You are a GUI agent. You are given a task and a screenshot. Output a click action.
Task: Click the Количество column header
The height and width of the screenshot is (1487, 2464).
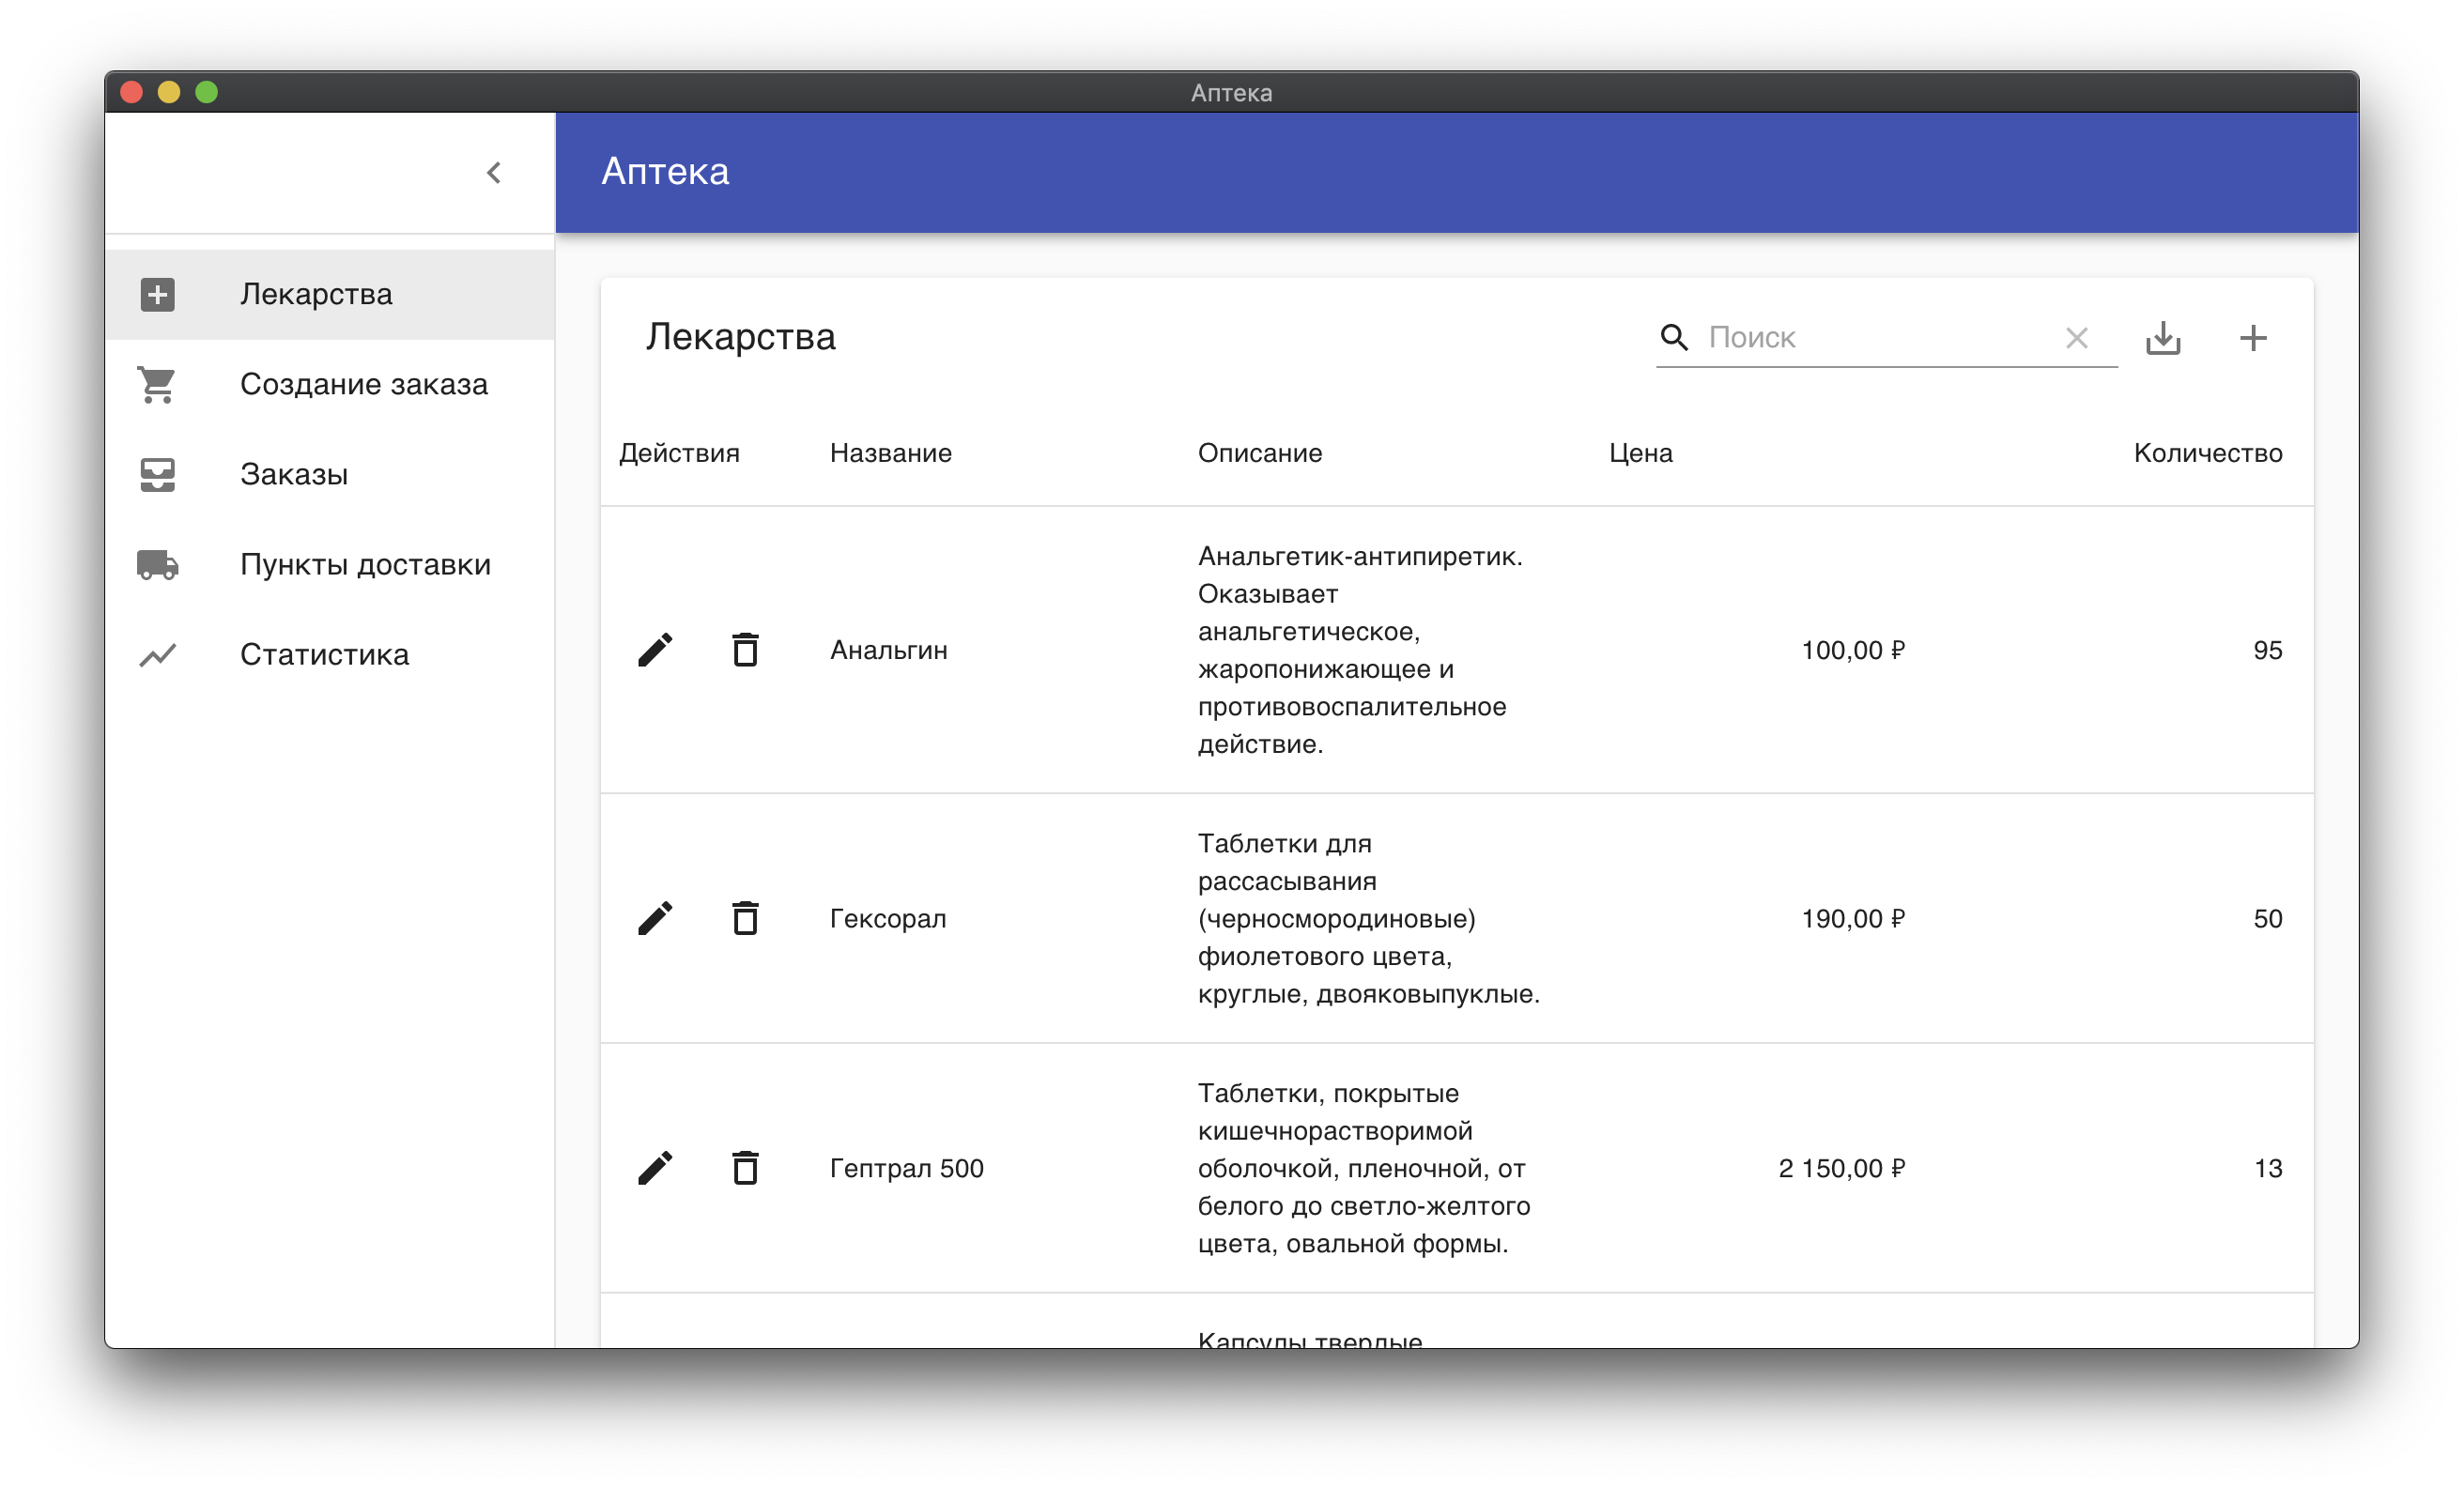(2207, 453)
